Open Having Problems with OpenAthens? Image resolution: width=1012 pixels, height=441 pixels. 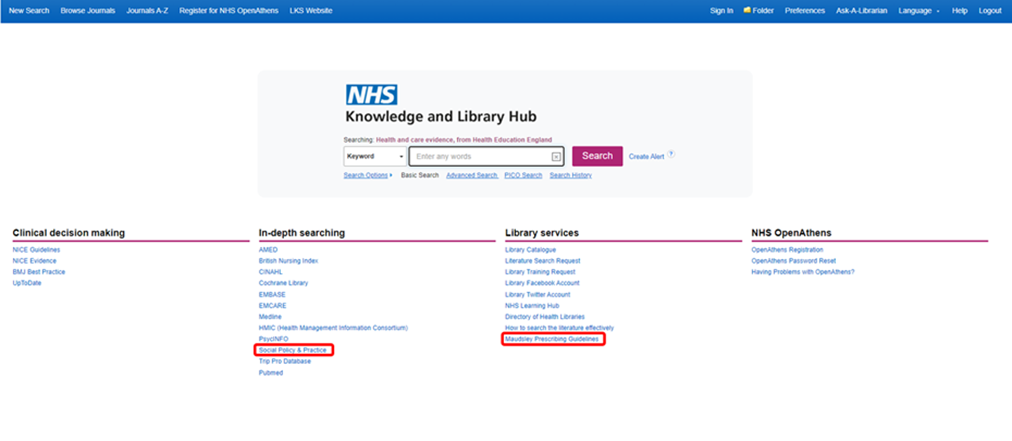coord(803,272)
